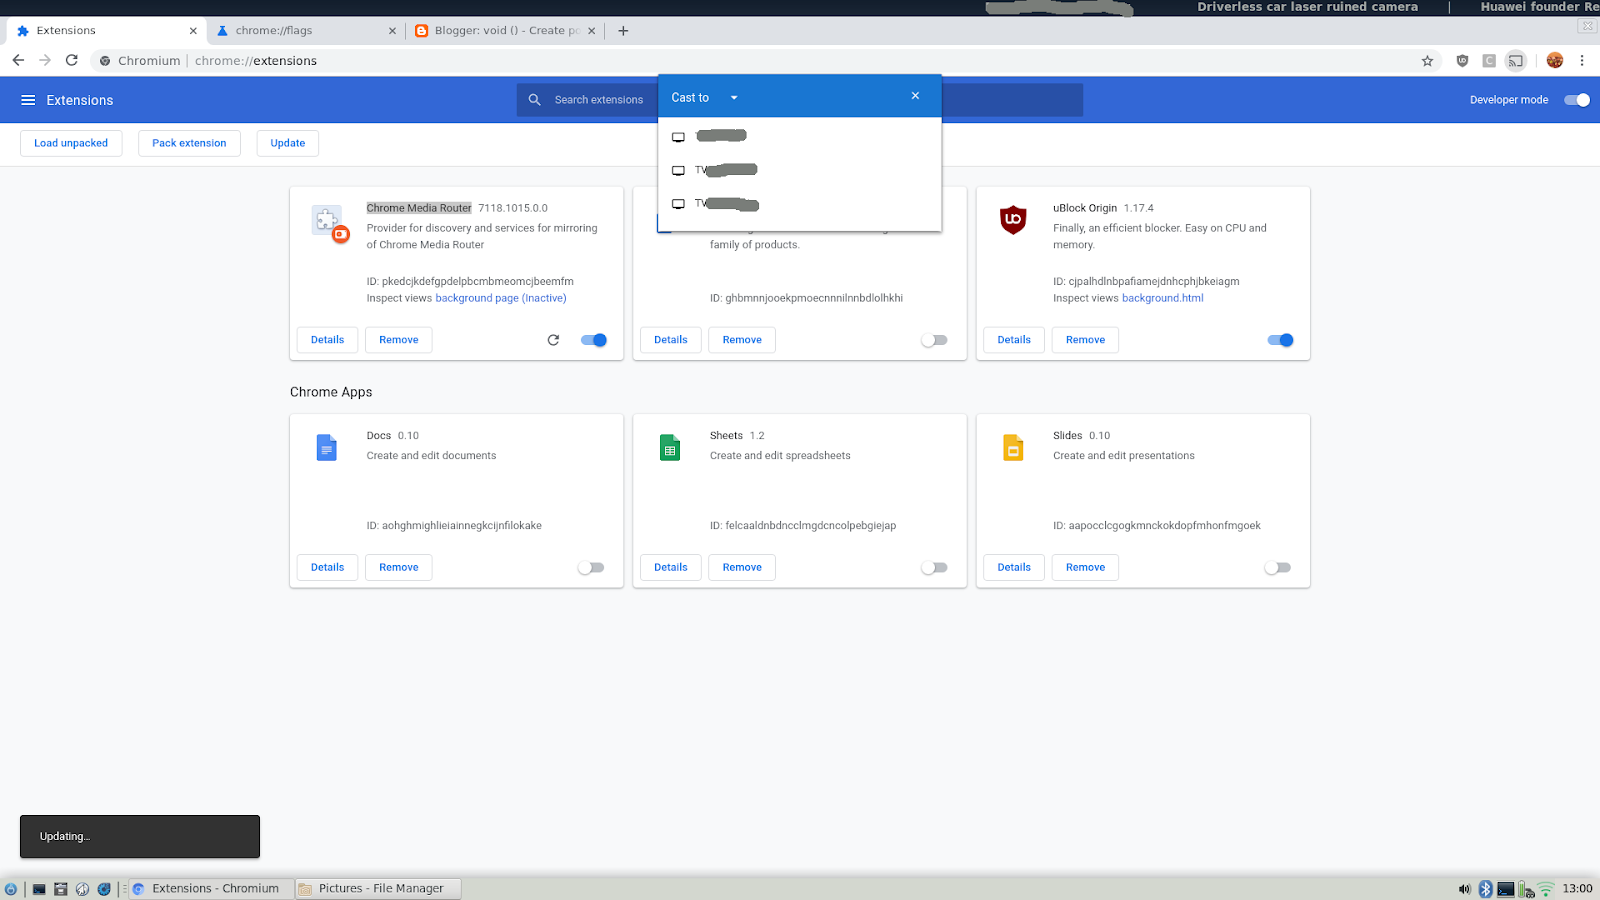This screenshot has width=1600, height=900.
Task: Toggle Developer mode switch
Action: [1577, 100]
